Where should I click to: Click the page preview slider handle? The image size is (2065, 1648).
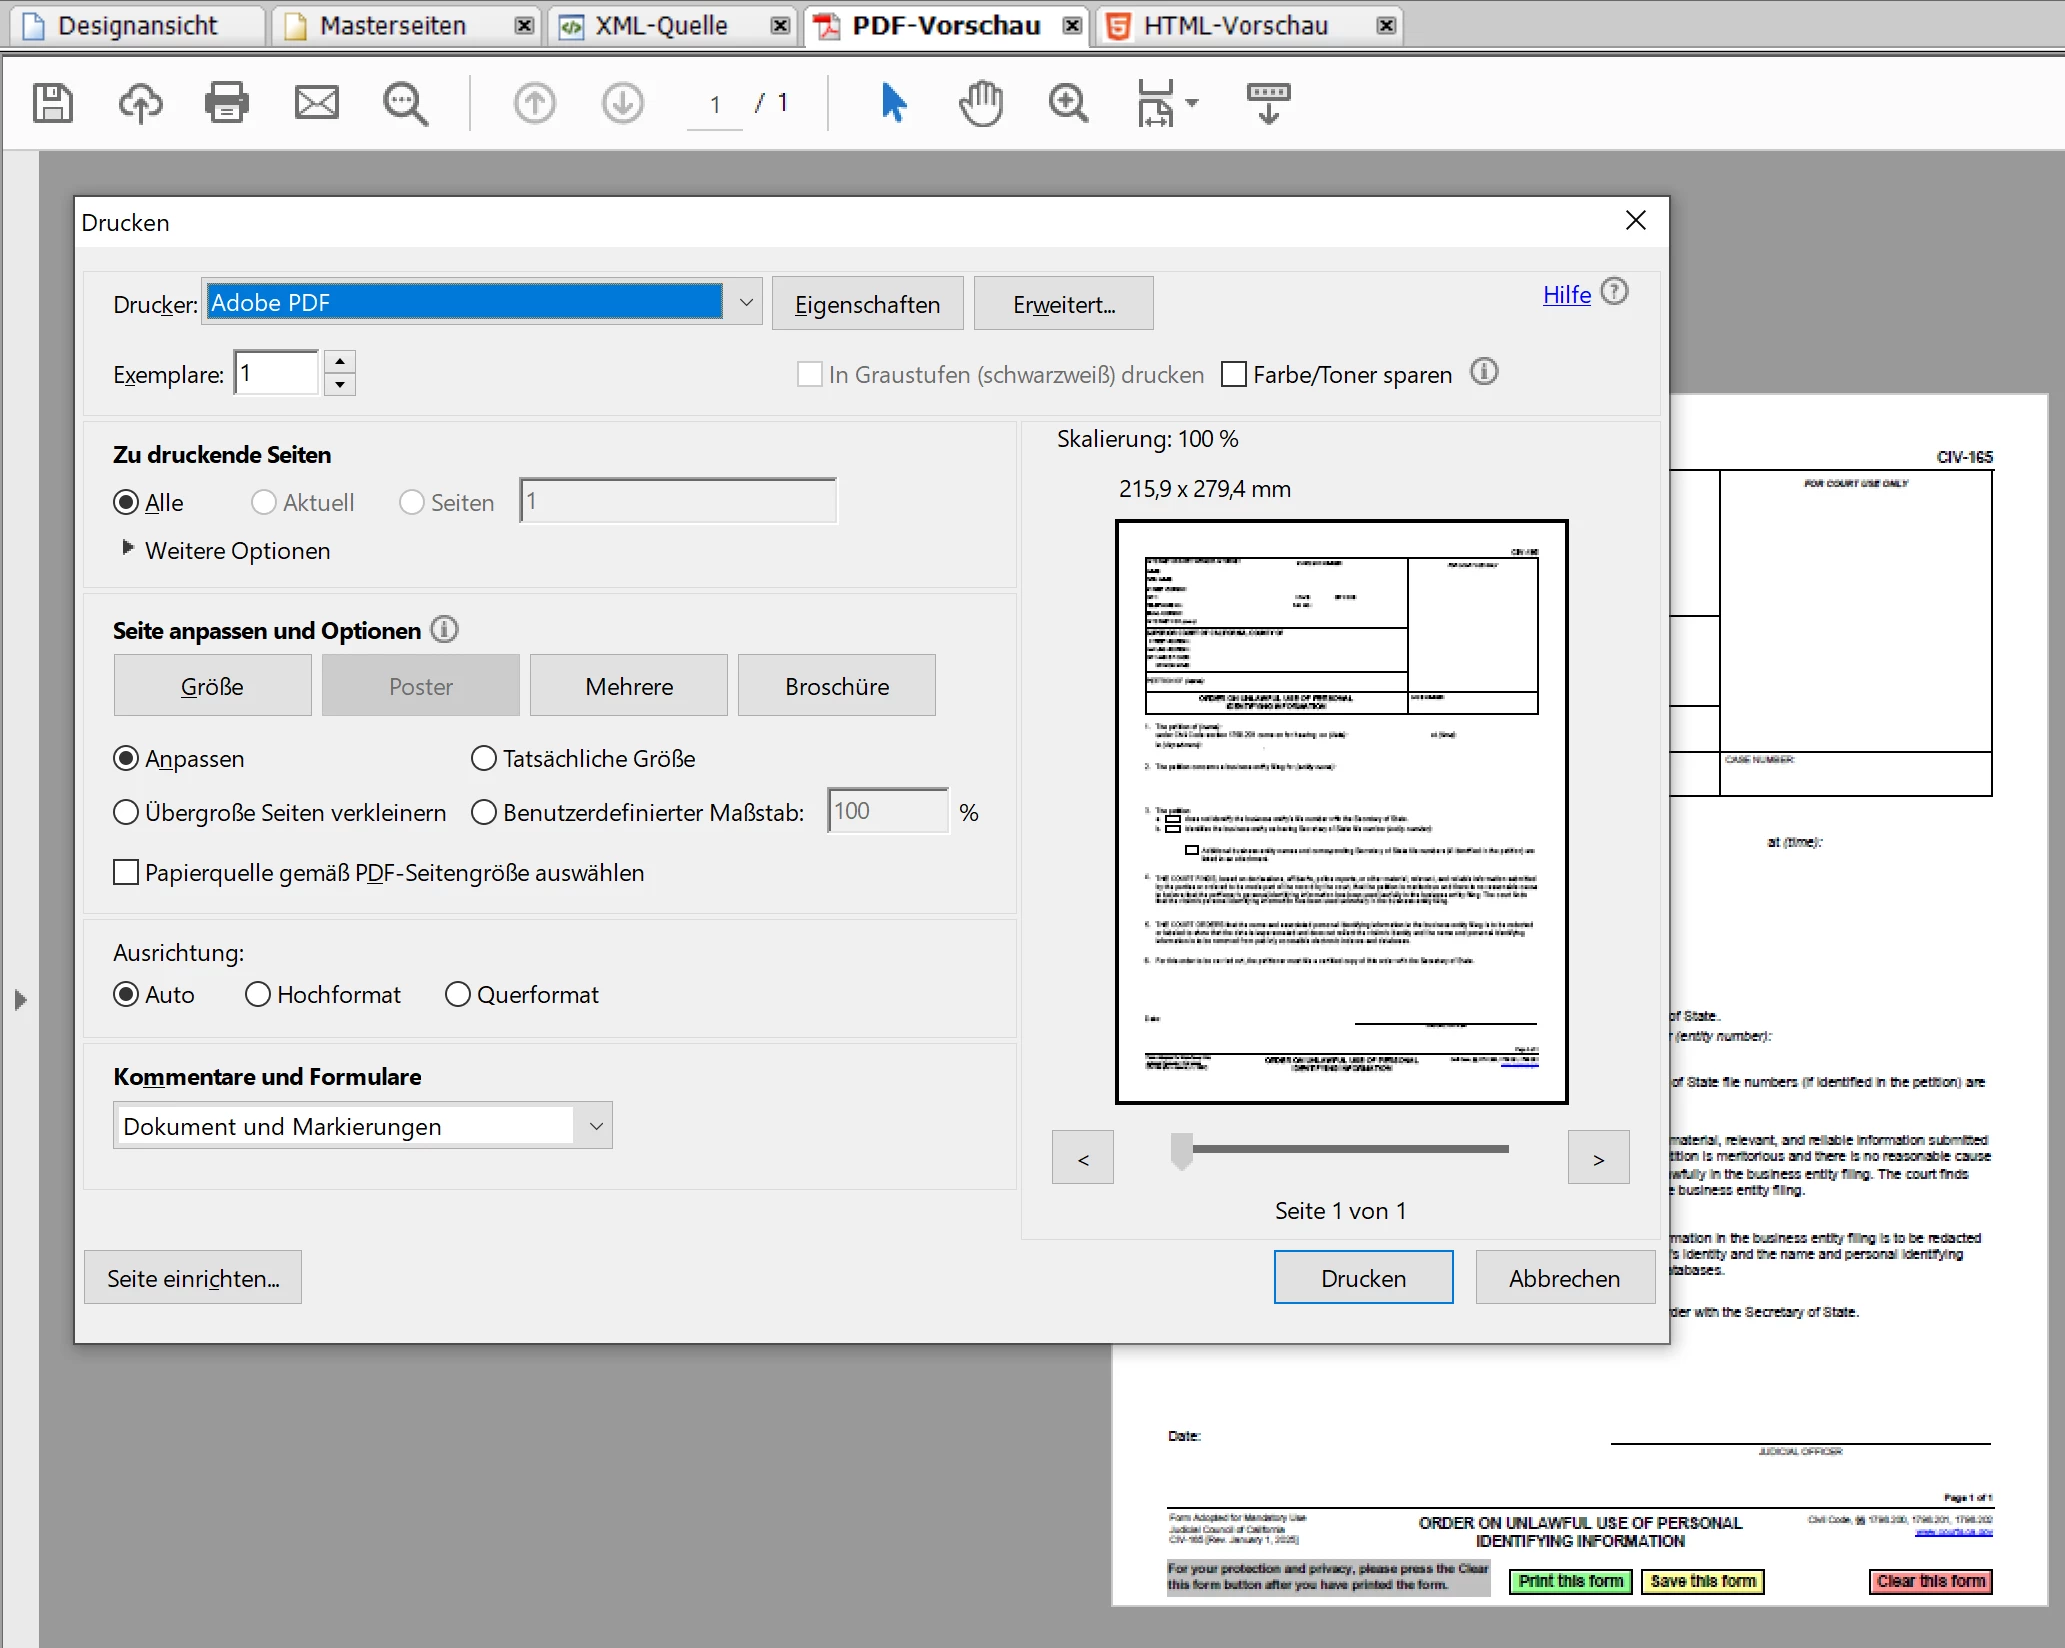[1182, 1151]
